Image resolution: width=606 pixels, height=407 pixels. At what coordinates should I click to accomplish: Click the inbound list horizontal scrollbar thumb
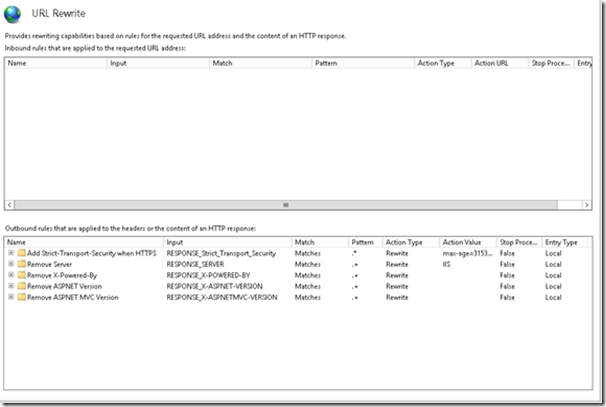(285, 205)
